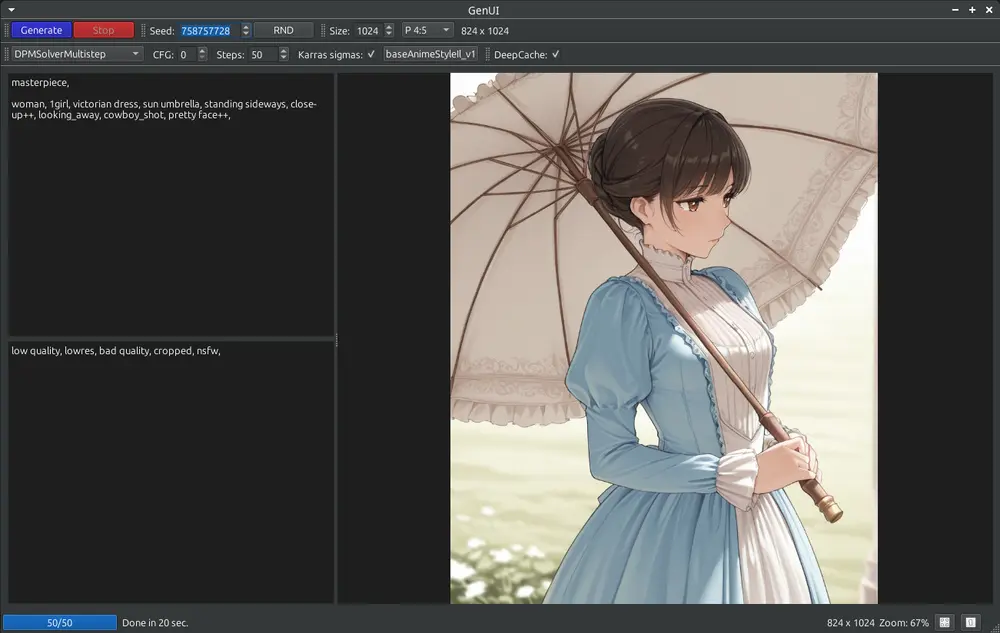
Task: Click RND to randomize the seed
Action: [283, 30]
